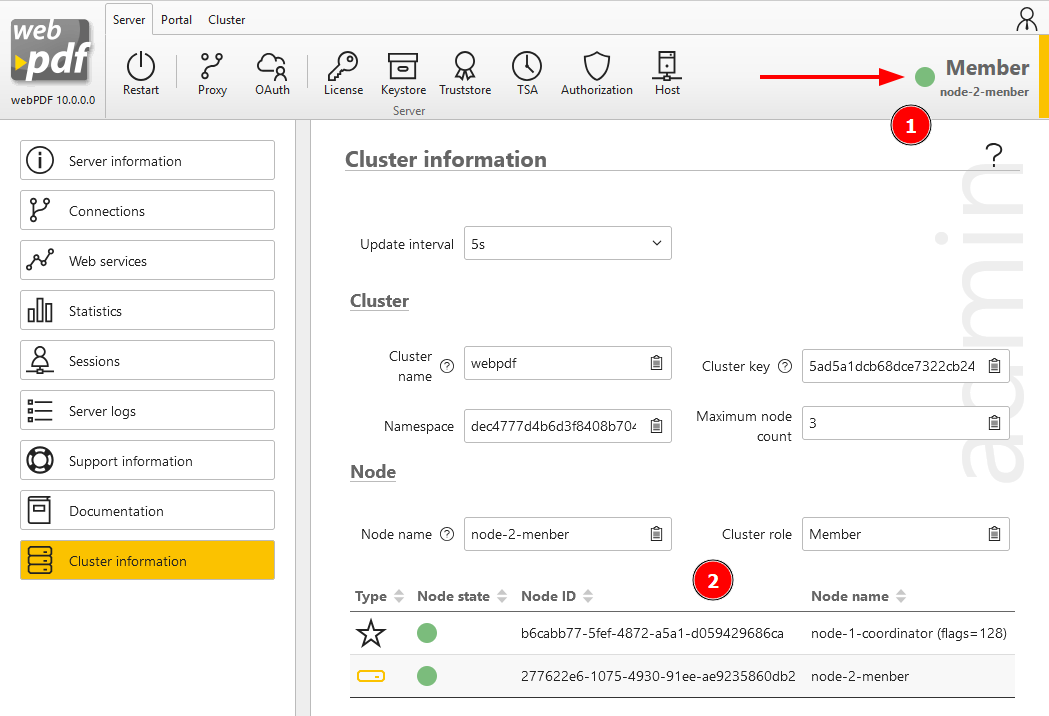Image resolution: width=1049 pixels, height=716 pixels.
Task: Select the Keystore icon
Action: coord(403,72)
